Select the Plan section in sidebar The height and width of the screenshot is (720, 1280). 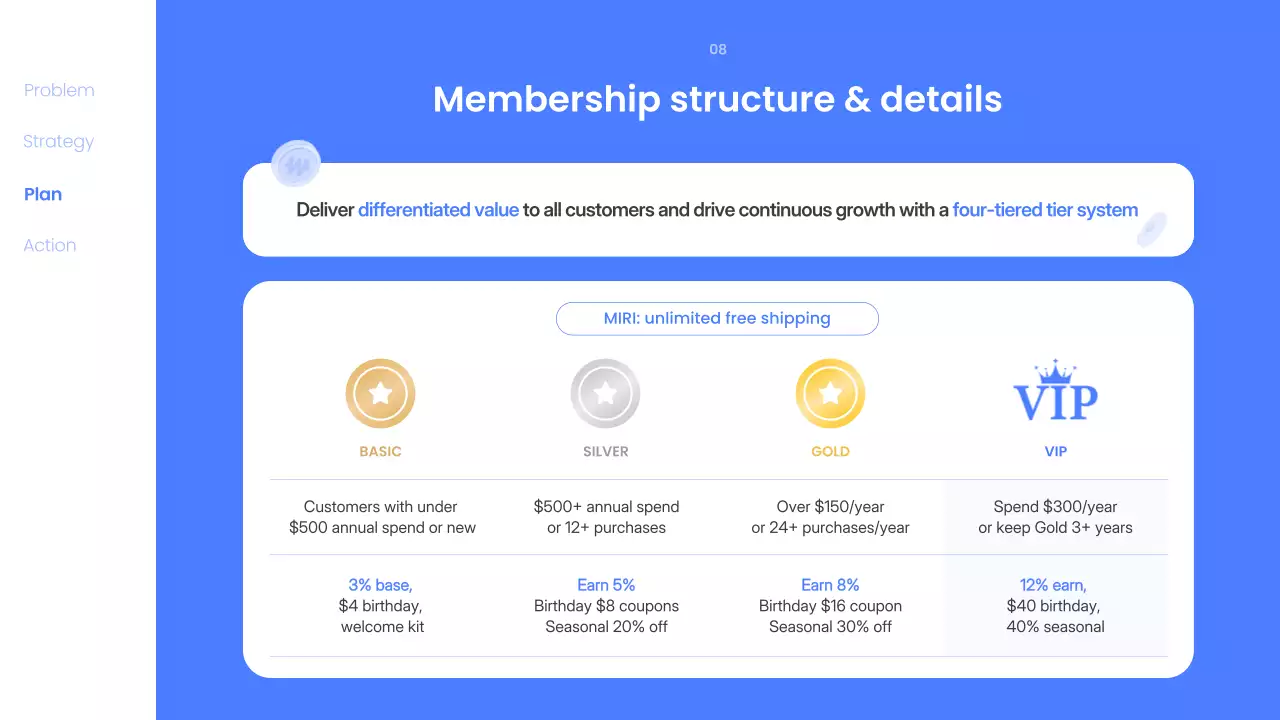point(43,194)
